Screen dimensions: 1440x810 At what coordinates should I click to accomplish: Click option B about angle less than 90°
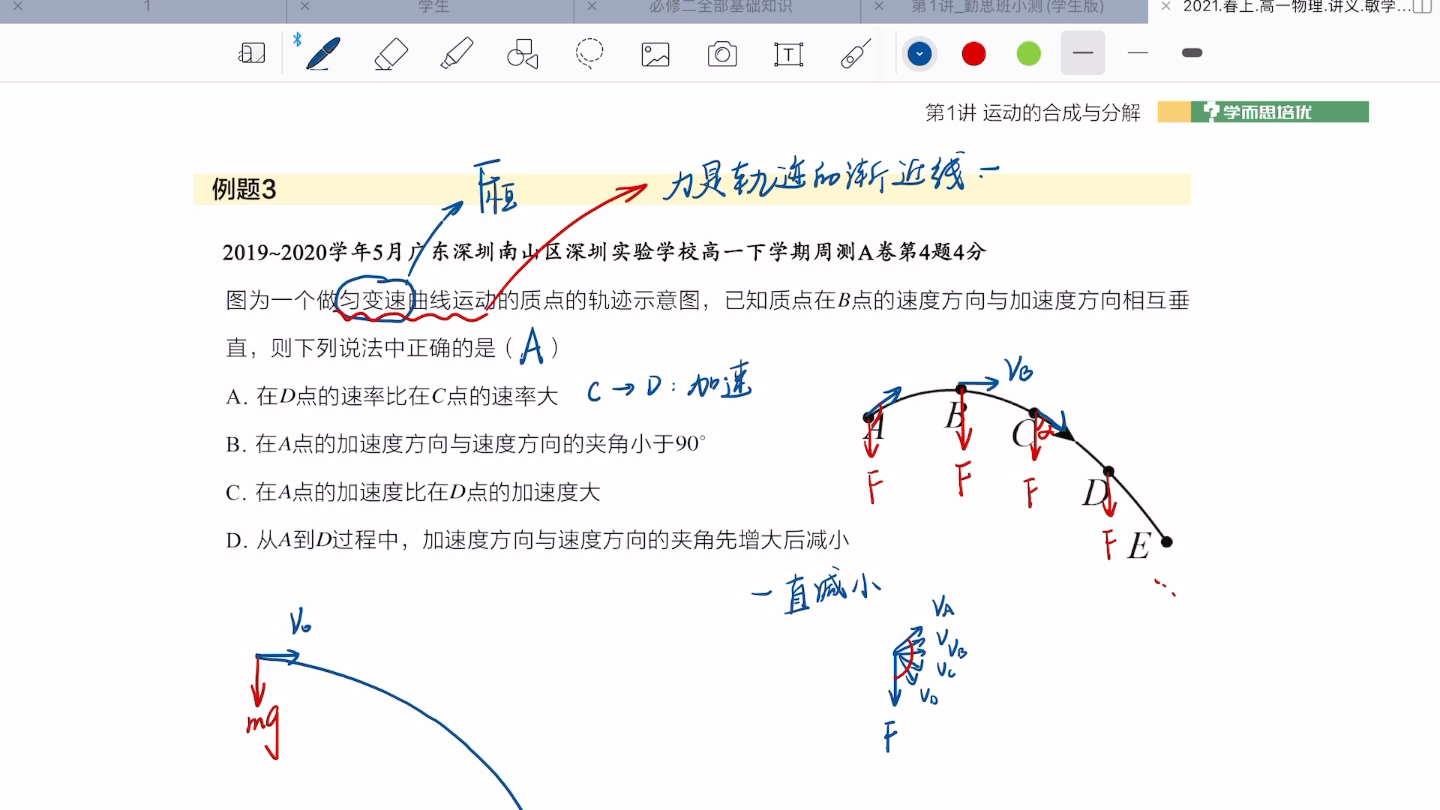tap(466, 444)
